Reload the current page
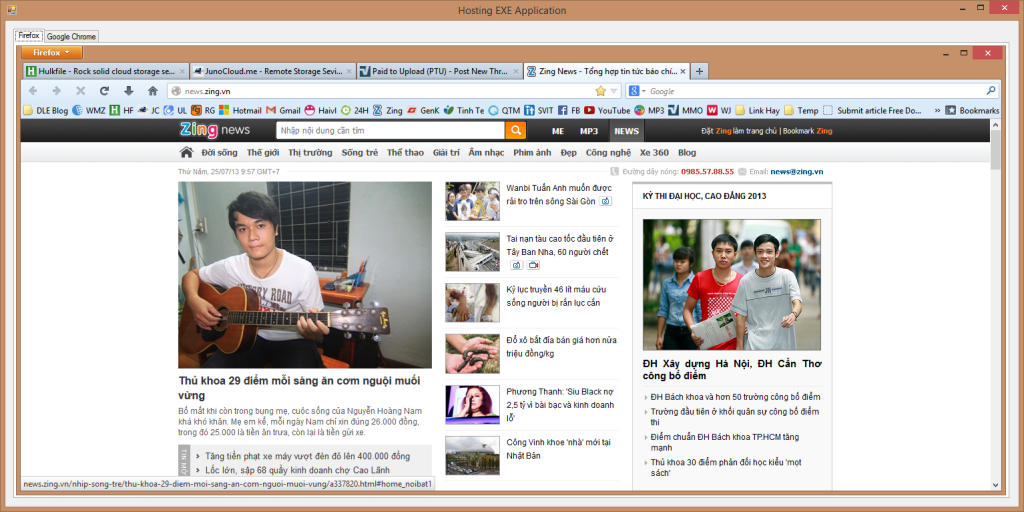Screen dimensions: 1024x512 pos(103,91)
